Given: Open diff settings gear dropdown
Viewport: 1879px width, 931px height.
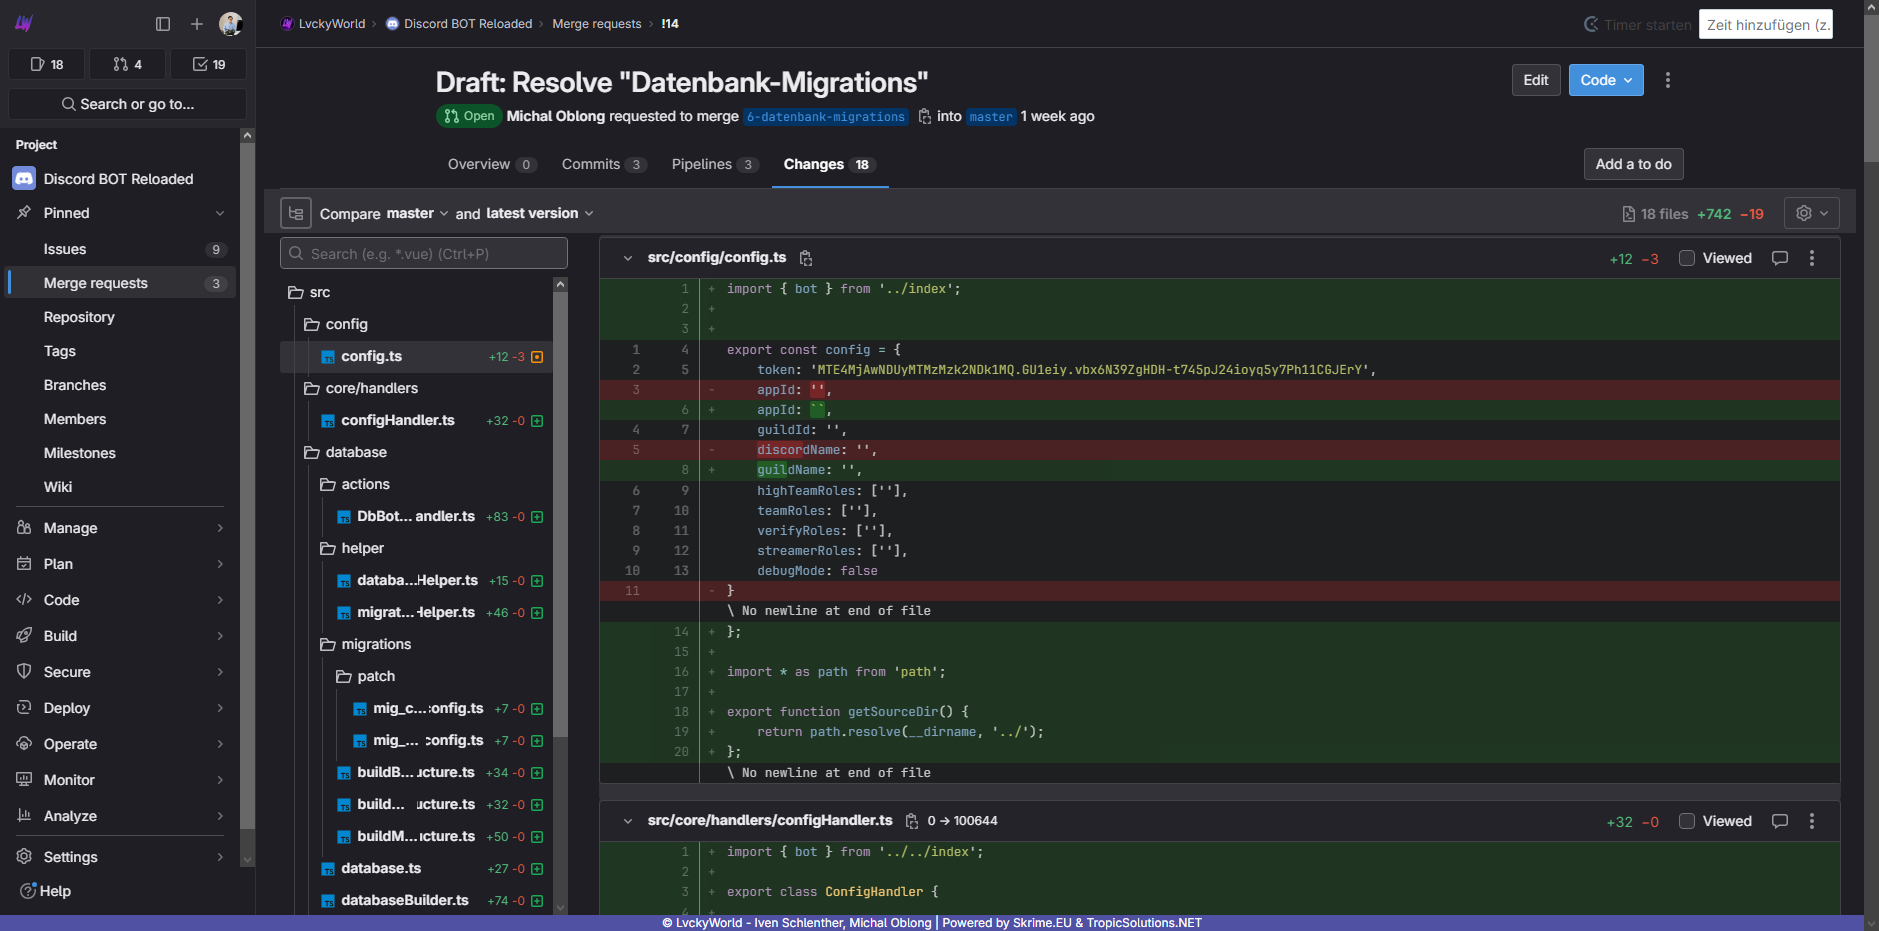Looking at the screenshot, I should pyautogui.click(x=1811, y=213).
